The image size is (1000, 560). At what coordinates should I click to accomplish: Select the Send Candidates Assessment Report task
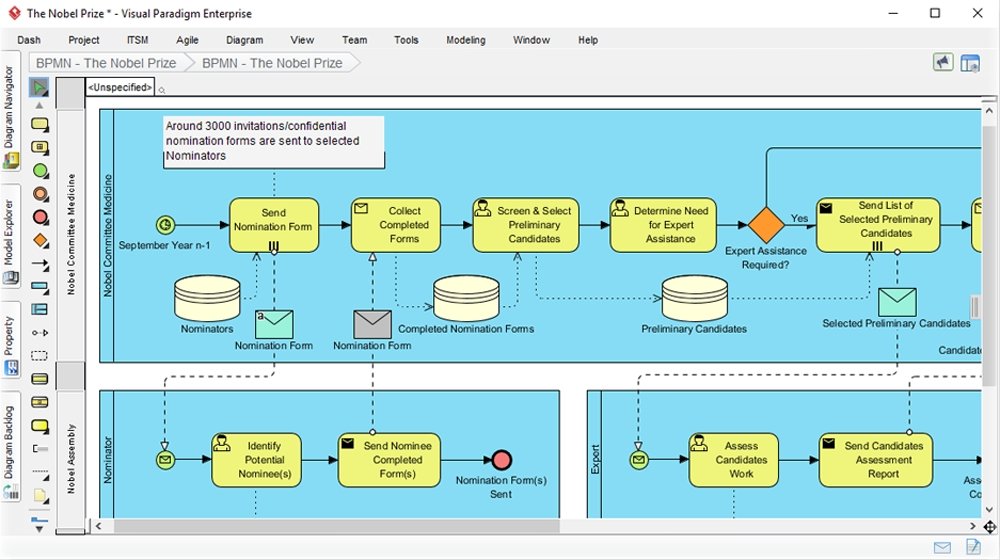876,460
